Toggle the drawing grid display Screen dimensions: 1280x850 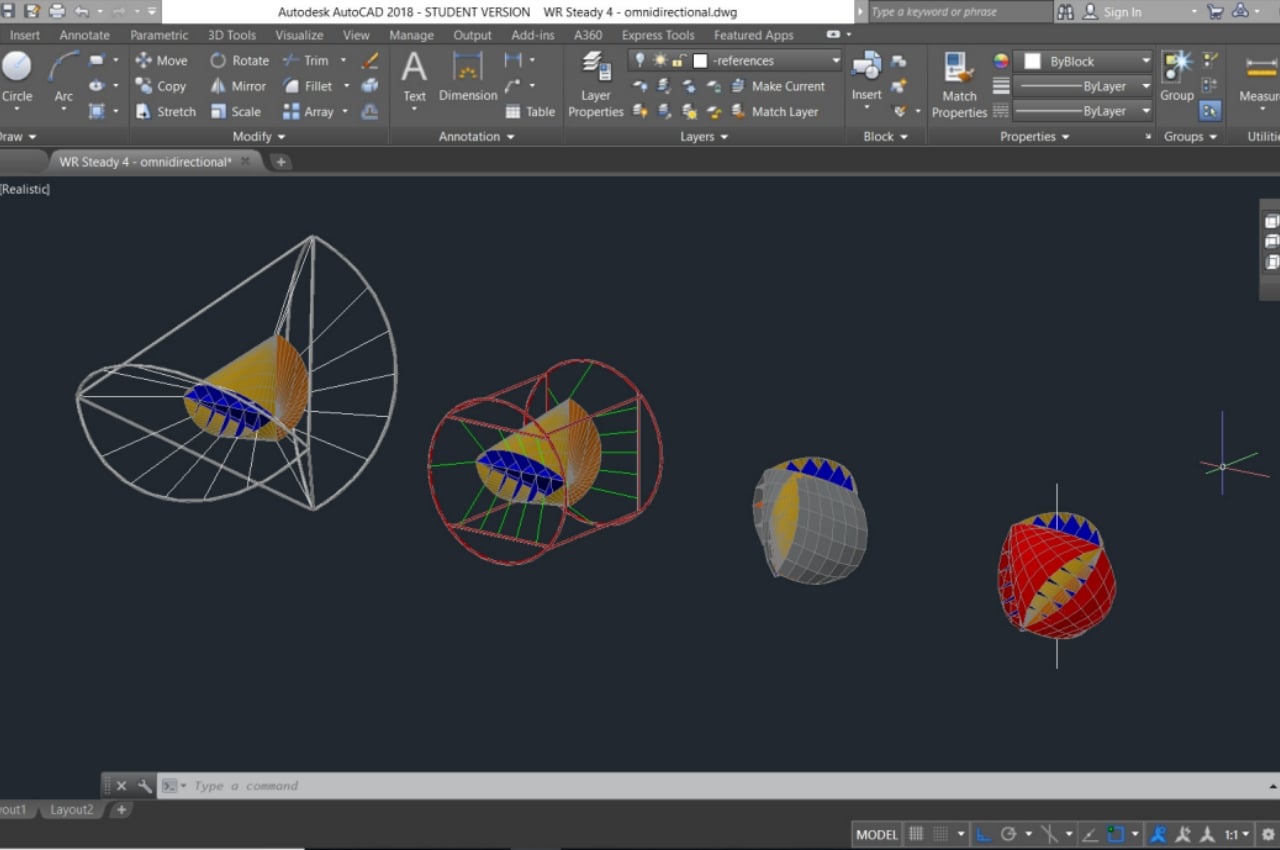coord(916,834)
